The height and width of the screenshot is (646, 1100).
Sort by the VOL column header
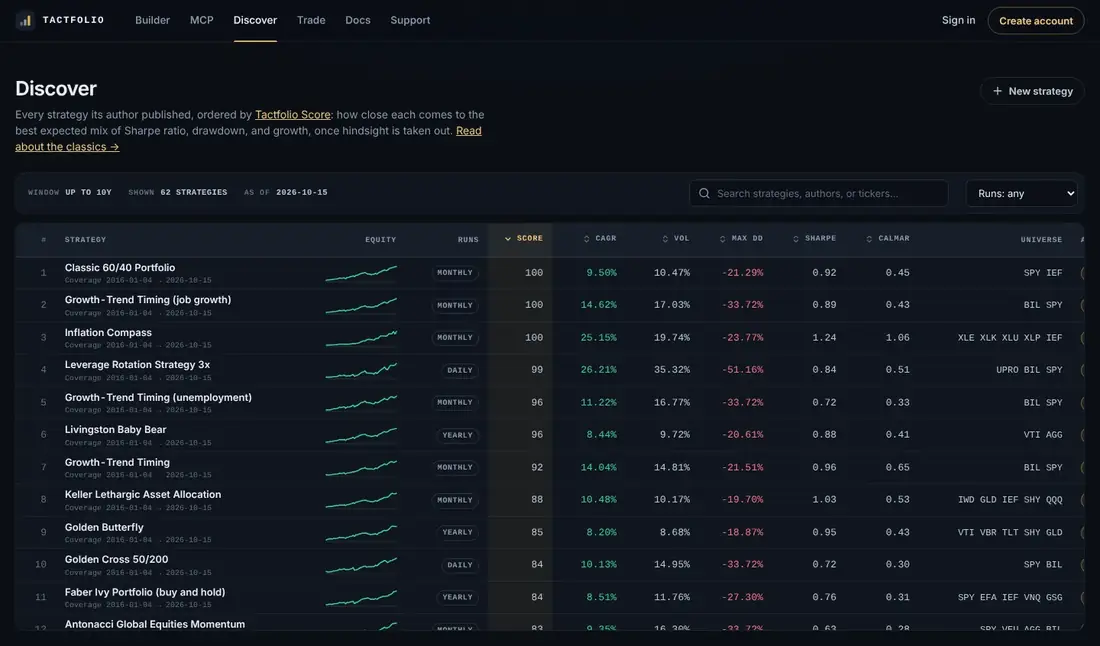[x=676, y=238]
